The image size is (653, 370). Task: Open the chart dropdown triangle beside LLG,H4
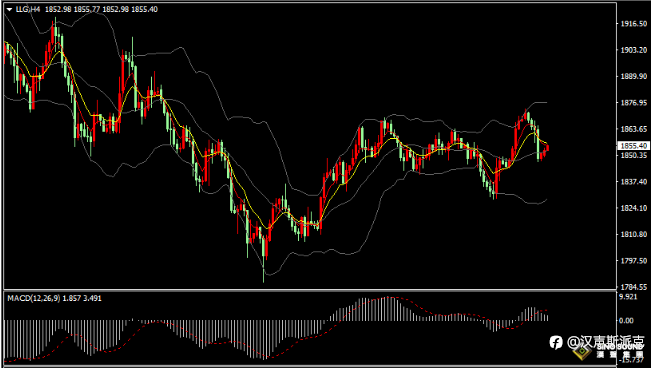[9, 9]
